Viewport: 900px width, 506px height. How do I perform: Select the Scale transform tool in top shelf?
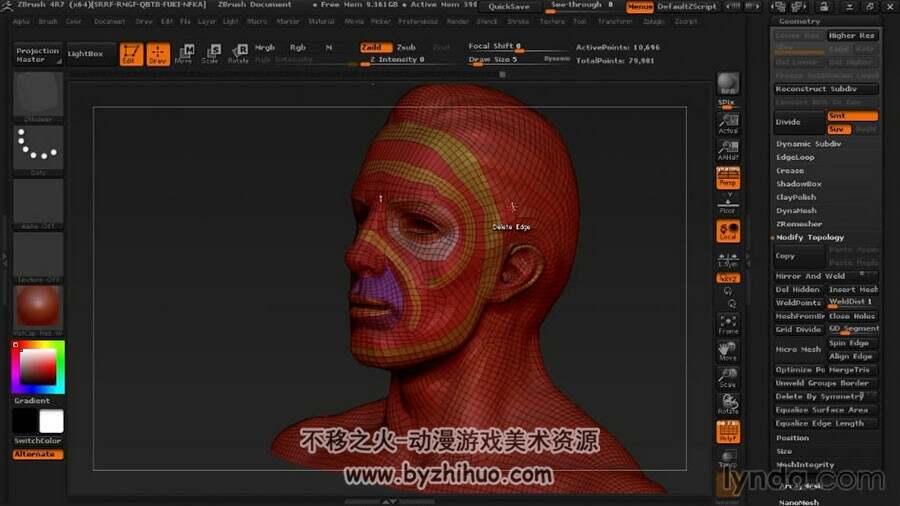coord(211,54)
